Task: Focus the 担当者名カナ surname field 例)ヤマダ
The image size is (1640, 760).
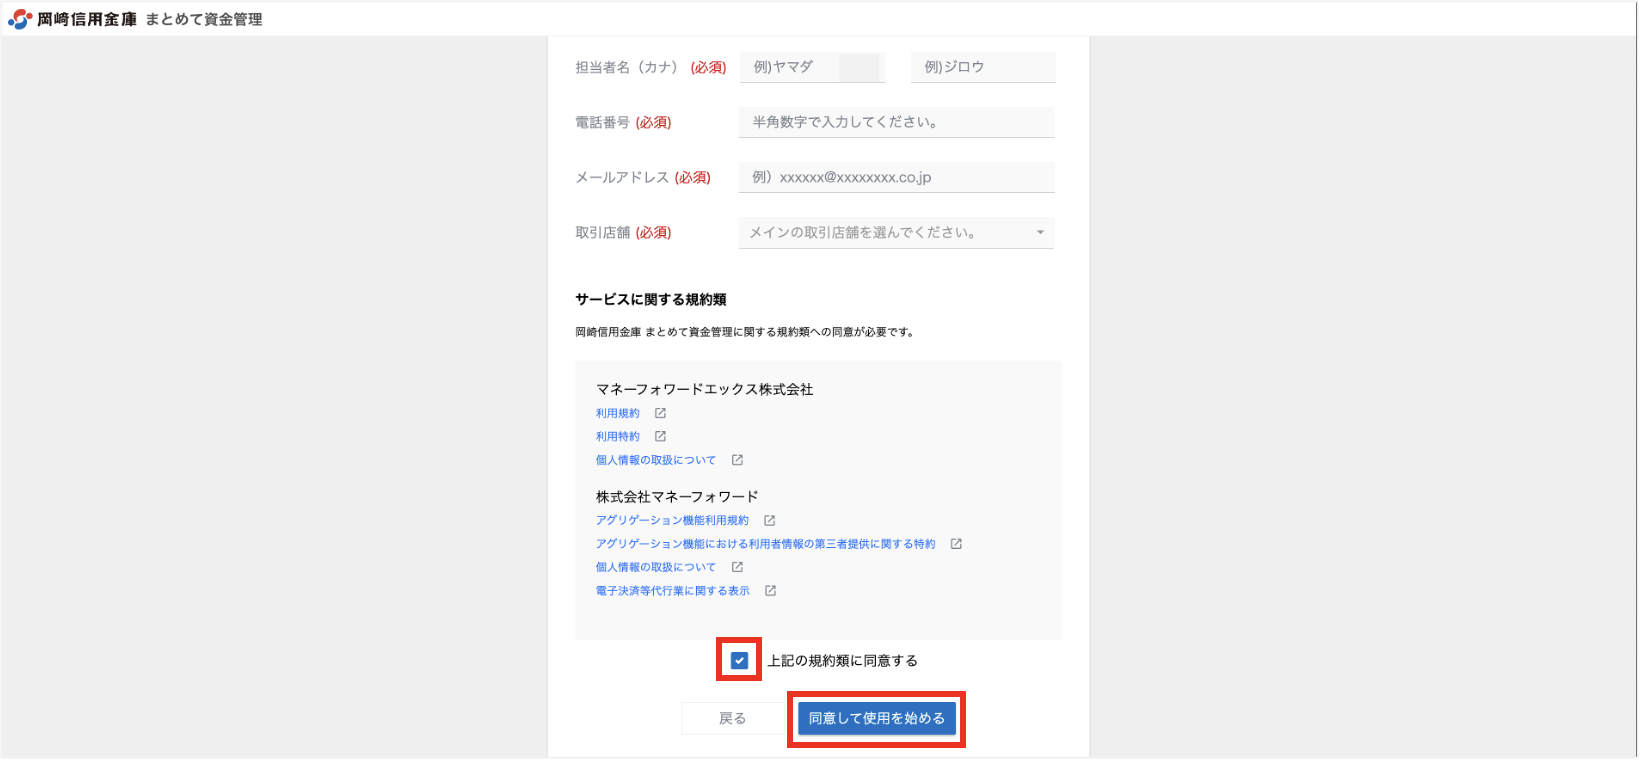Action: [812, 67]
